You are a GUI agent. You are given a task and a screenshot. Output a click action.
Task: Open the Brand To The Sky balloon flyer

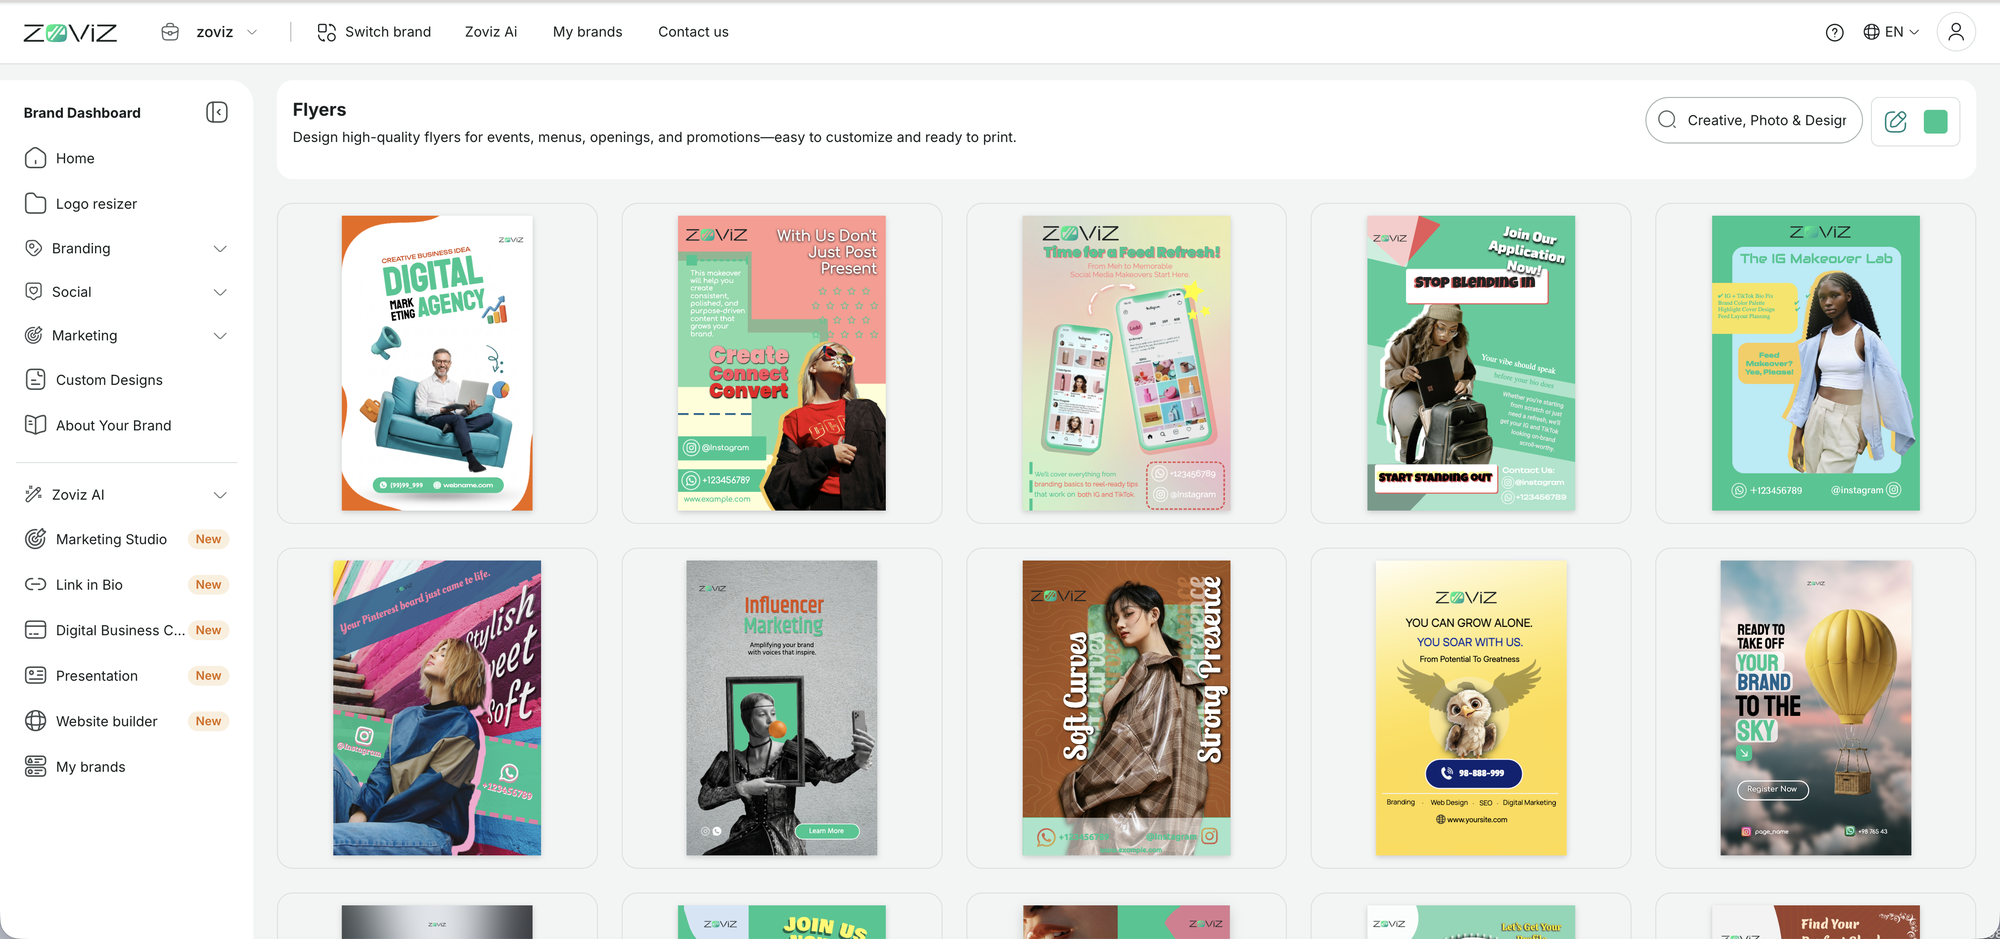(1815, 708)
